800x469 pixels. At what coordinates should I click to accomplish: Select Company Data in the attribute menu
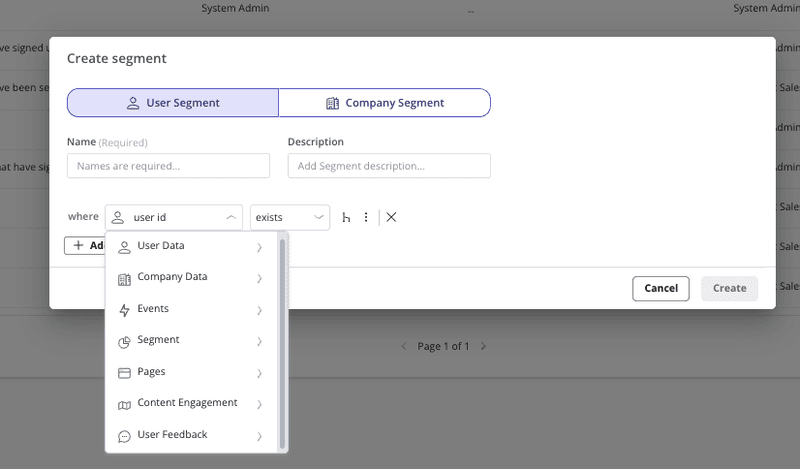[172, 277]
